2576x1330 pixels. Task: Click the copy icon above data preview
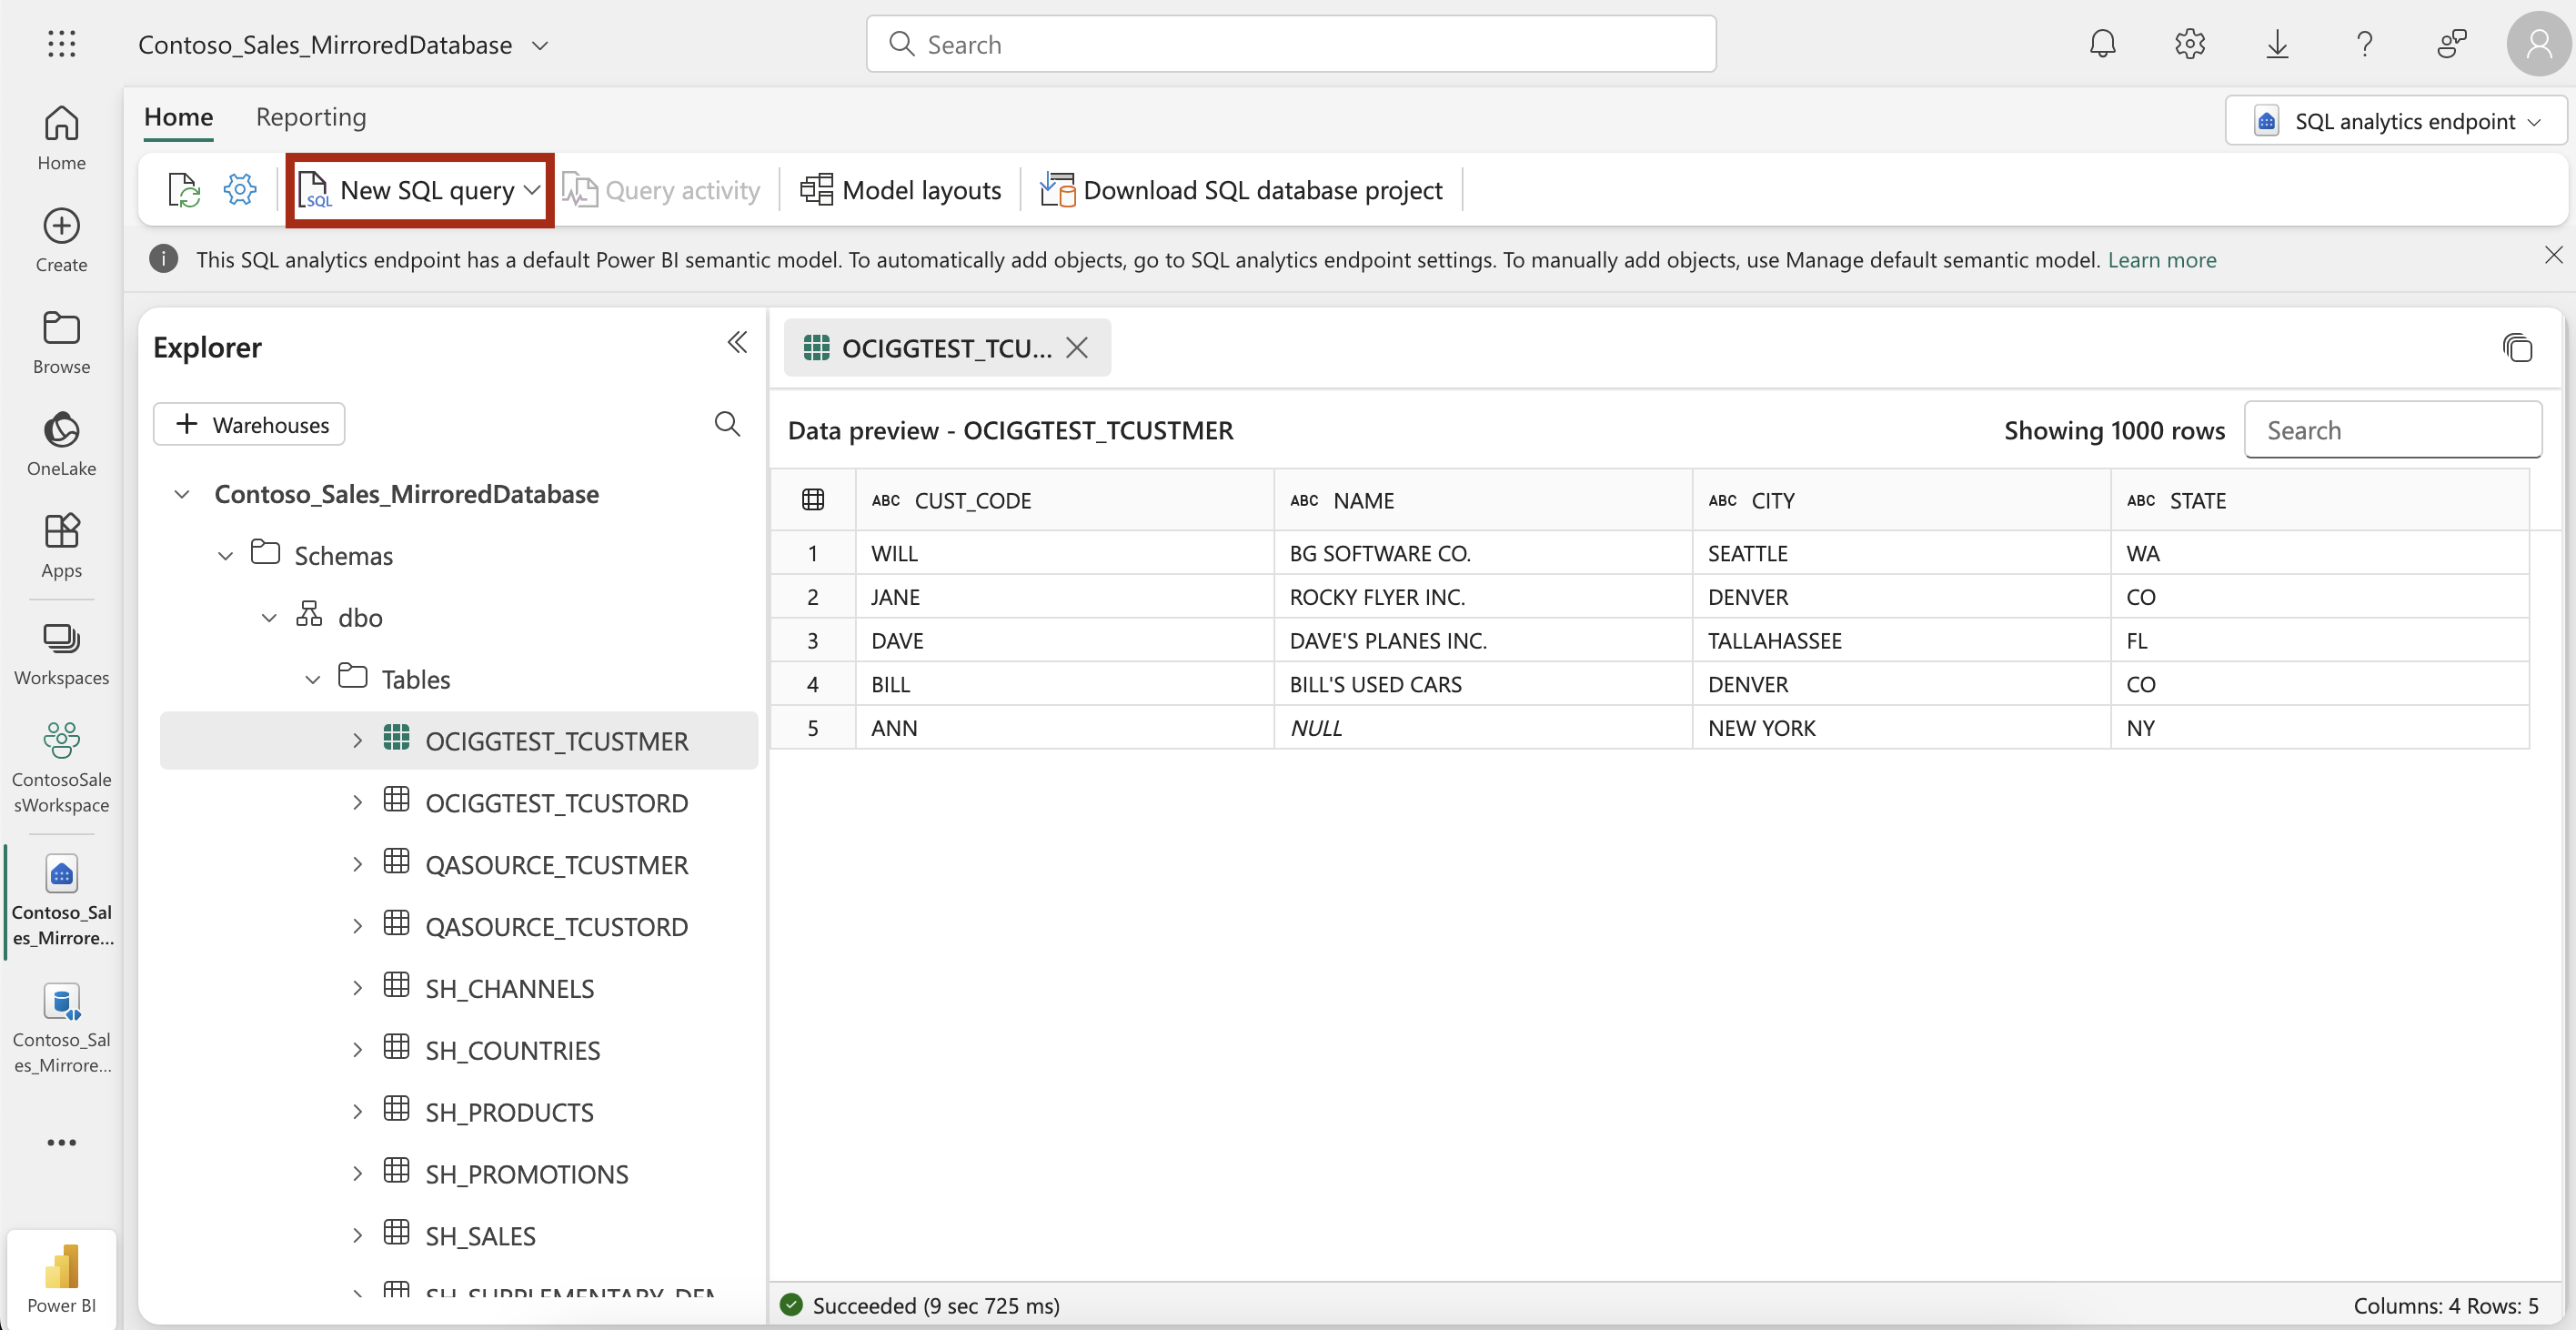(x=2517, y=348)
